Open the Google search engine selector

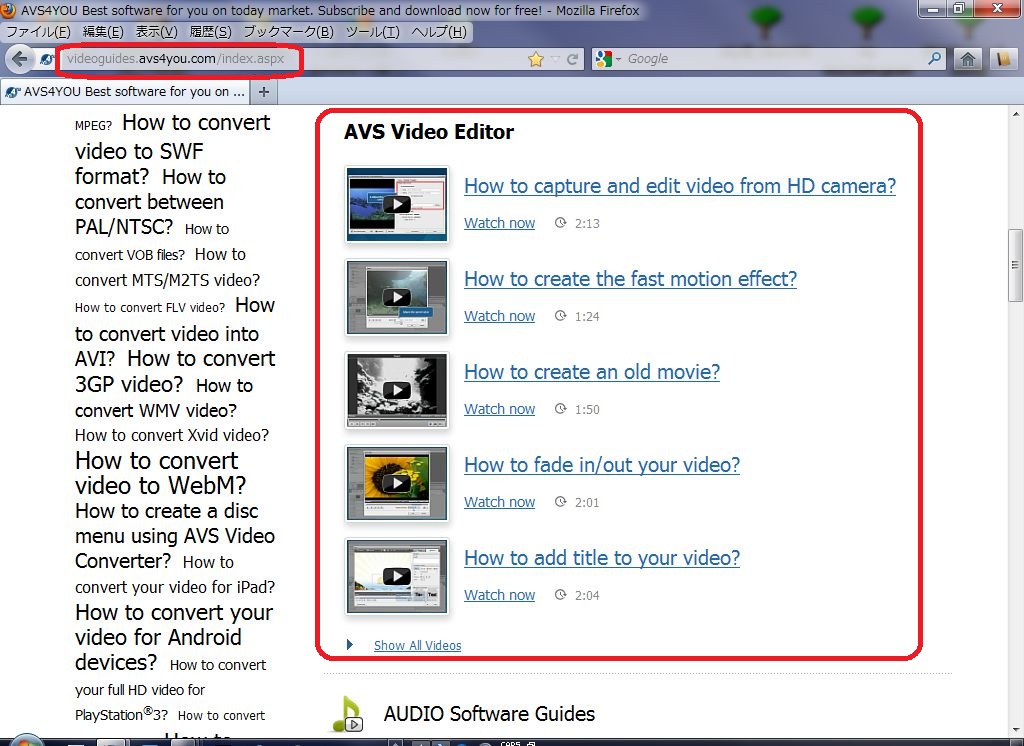[608, 59]
